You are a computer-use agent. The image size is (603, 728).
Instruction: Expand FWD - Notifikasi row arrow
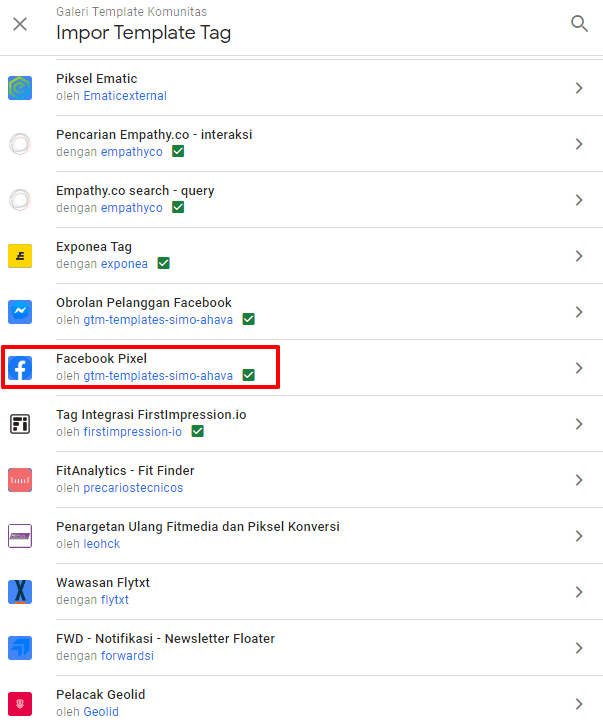579,648
